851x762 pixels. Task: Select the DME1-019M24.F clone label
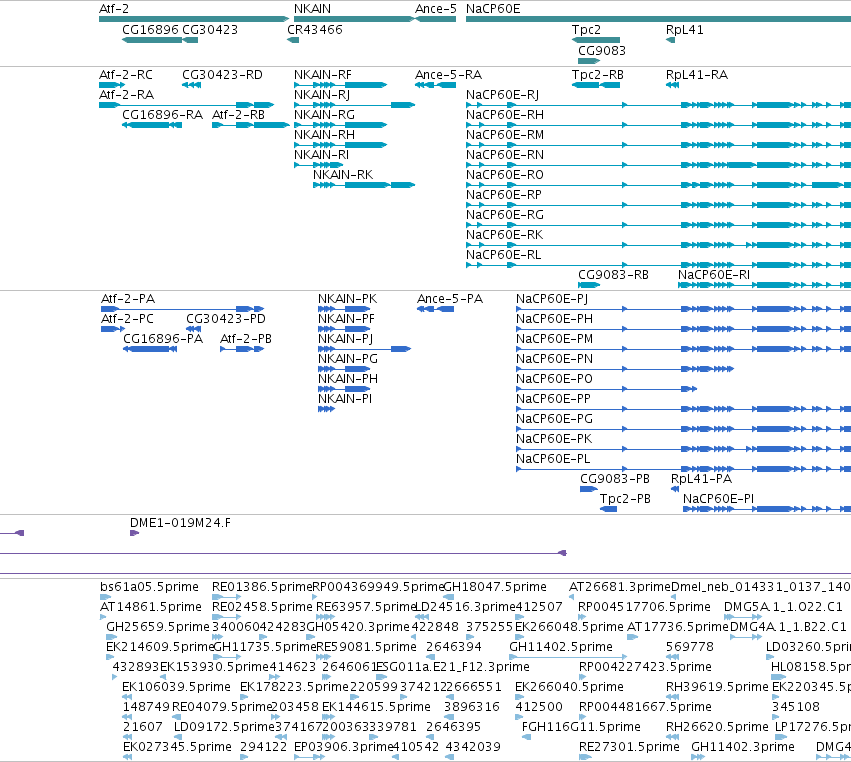(180, 523)
